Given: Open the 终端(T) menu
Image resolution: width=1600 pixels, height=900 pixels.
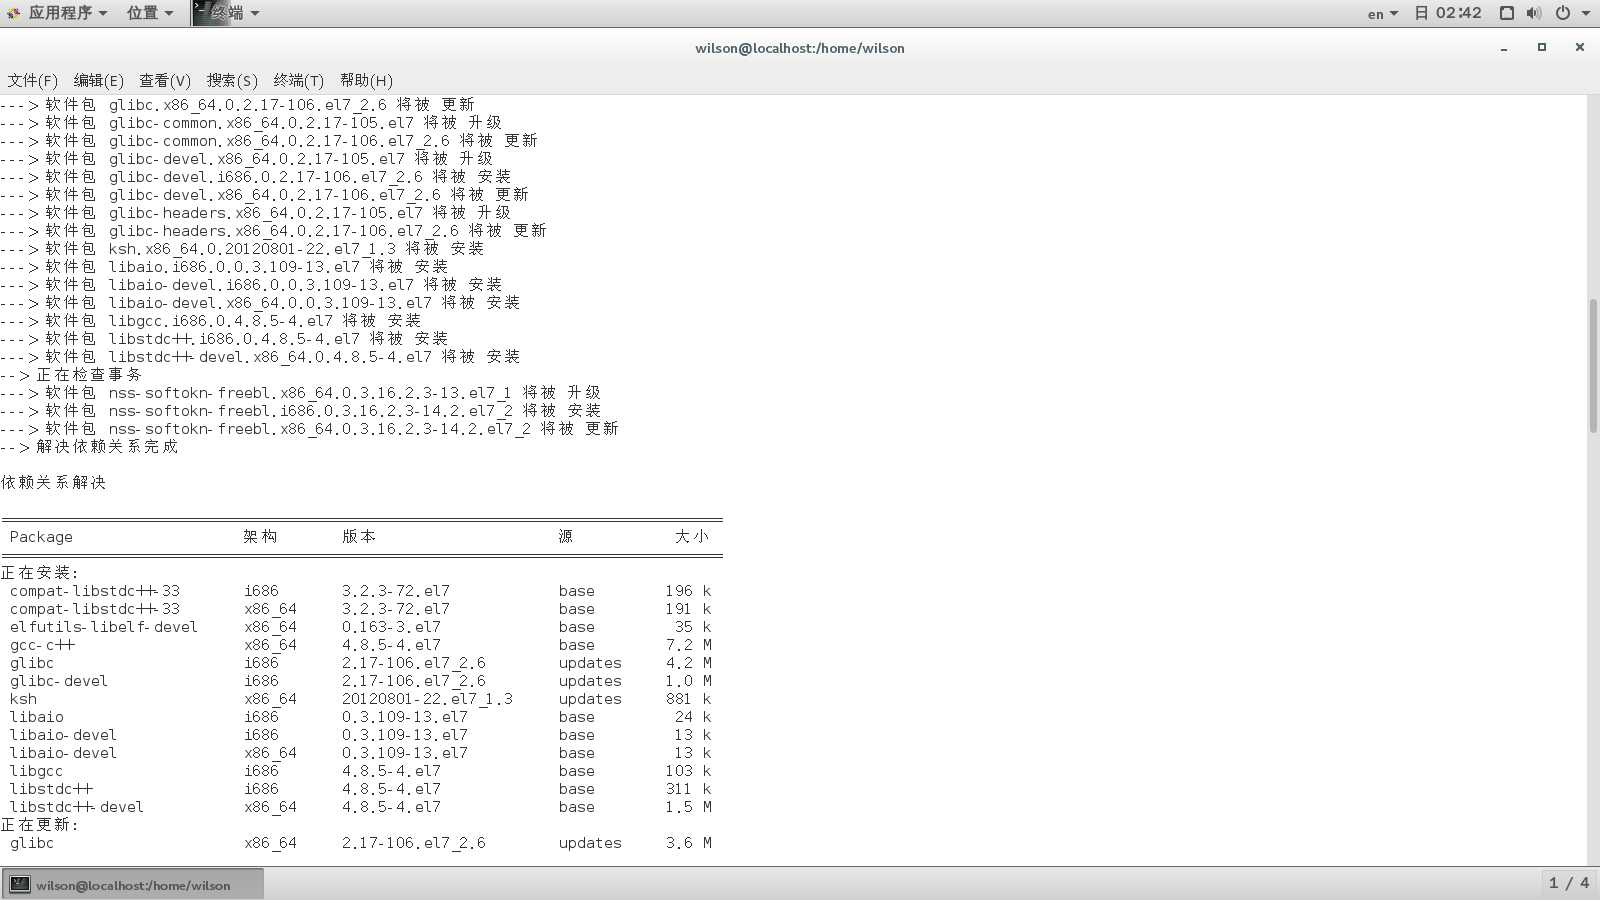Looking at the screenshot, I should tap(298, 80).
